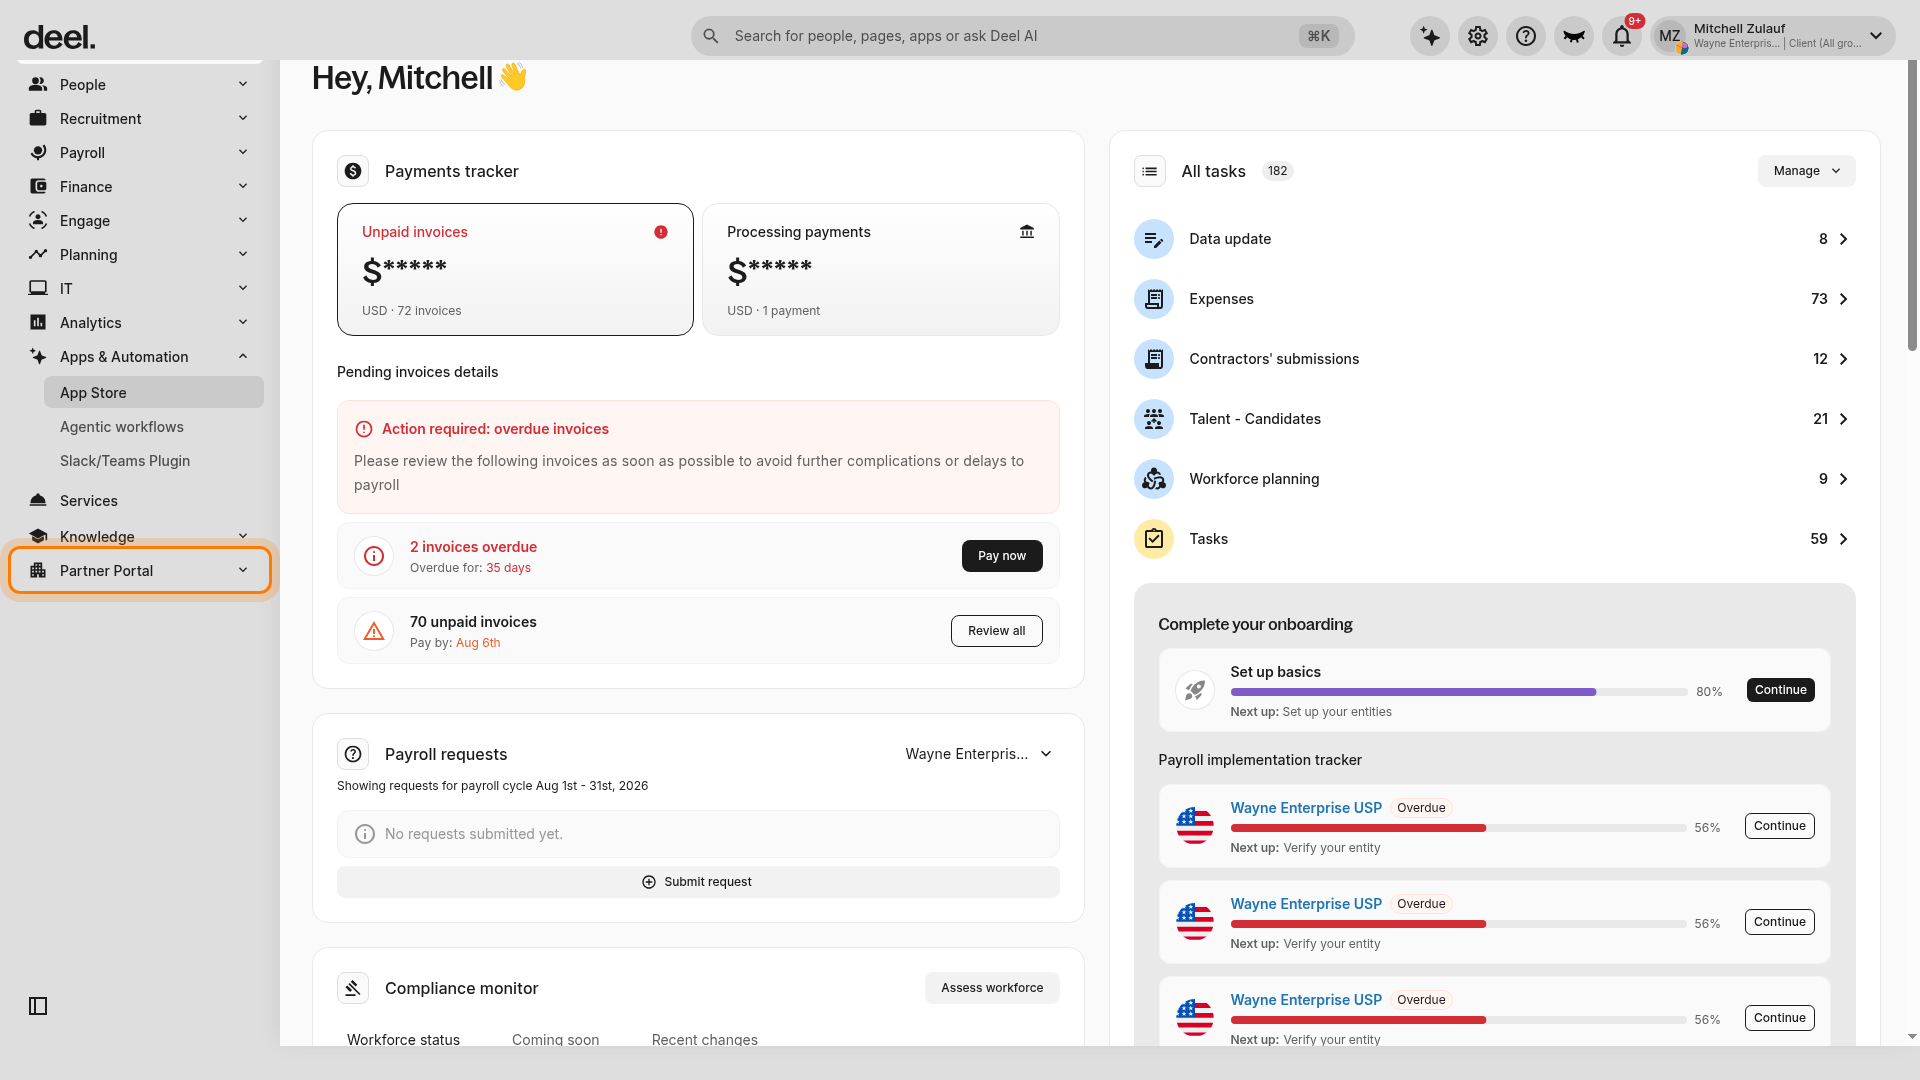Viewport: 1920px width, 1080px height.
Task: Click the overdue invoices info icon
Action: [x=374, y=556]
